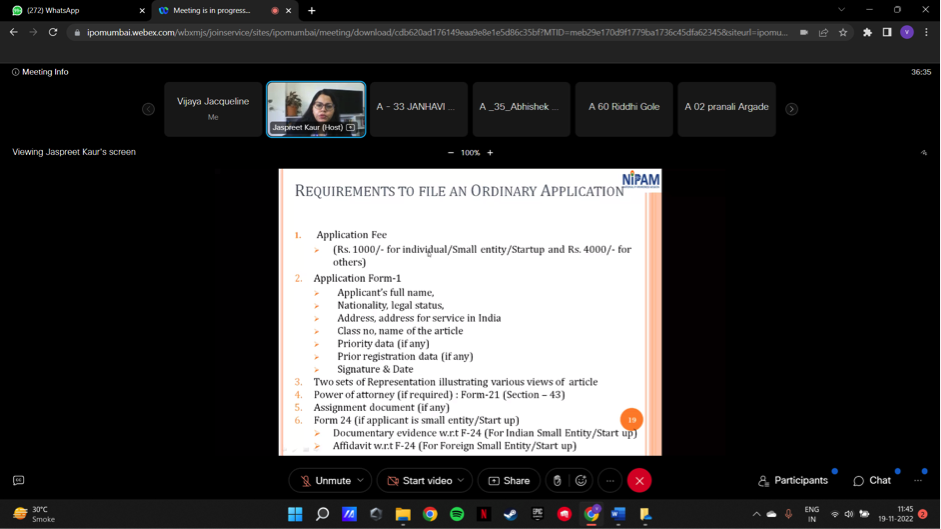The width and height of the screenshot is (941, 529).
Task: Zoom out shared screen with minus
Action: (451, 153)
